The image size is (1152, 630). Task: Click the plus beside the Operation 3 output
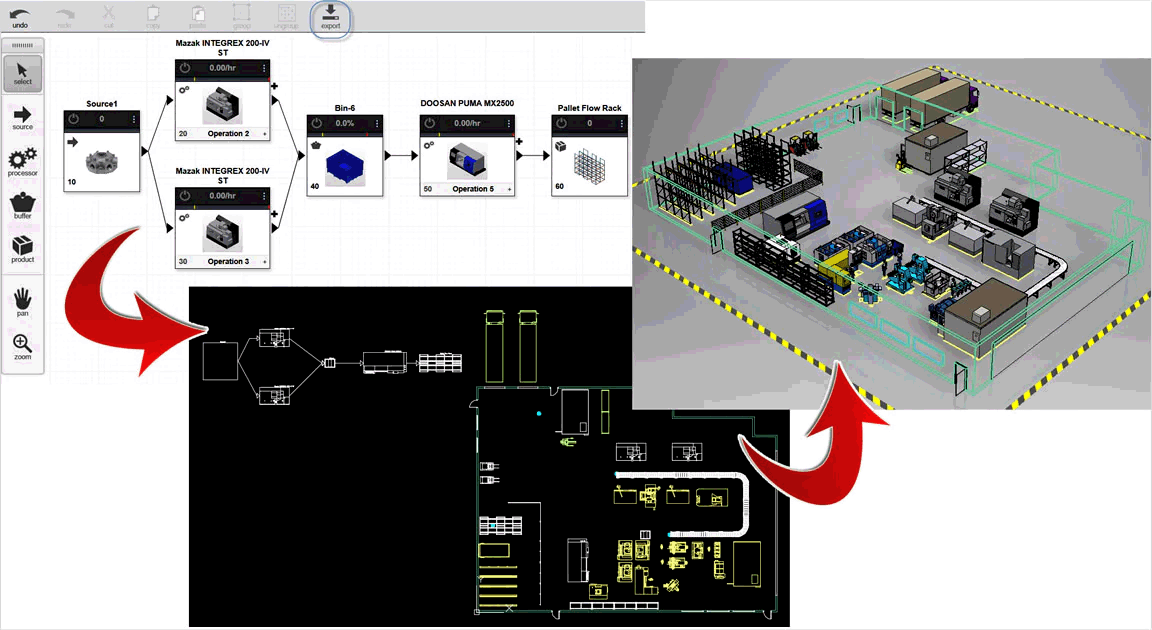pyautogui.click(x=275, y=214)
